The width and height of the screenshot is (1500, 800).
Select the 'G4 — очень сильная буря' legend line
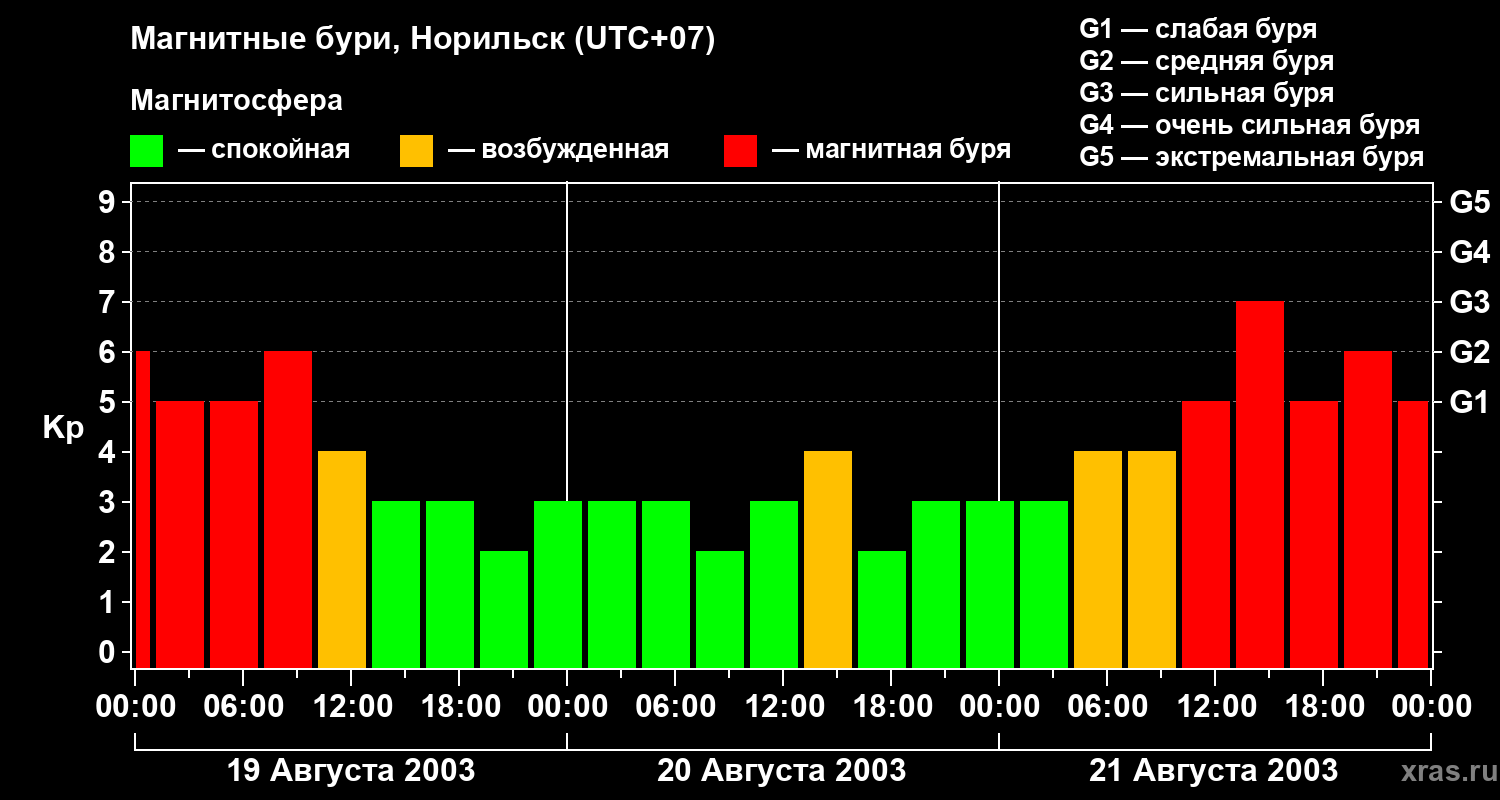[1250, 125]
